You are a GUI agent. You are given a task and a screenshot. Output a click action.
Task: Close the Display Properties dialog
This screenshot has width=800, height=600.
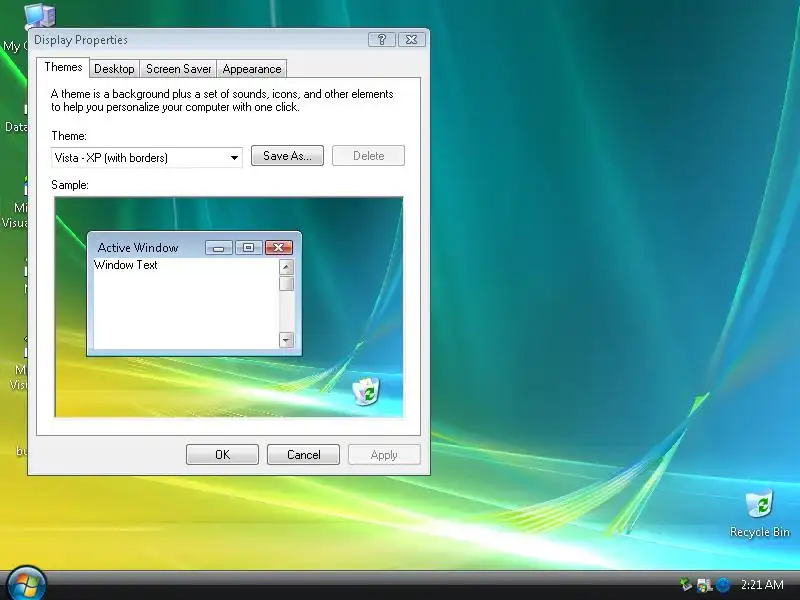tap(411, 40)
